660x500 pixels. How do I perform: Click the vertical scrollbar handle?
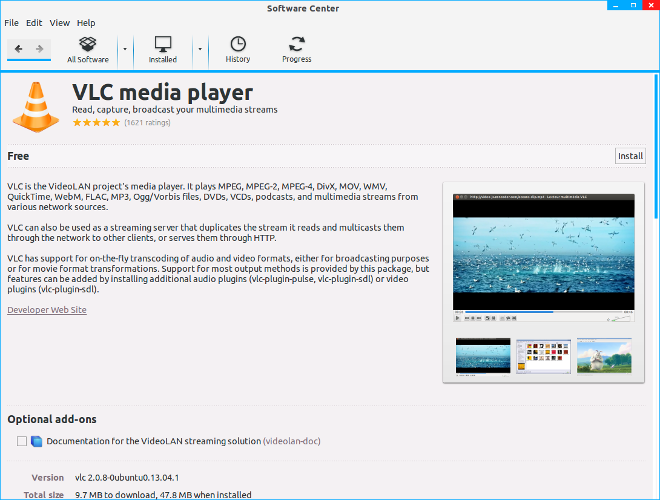[x=656, y=146]
